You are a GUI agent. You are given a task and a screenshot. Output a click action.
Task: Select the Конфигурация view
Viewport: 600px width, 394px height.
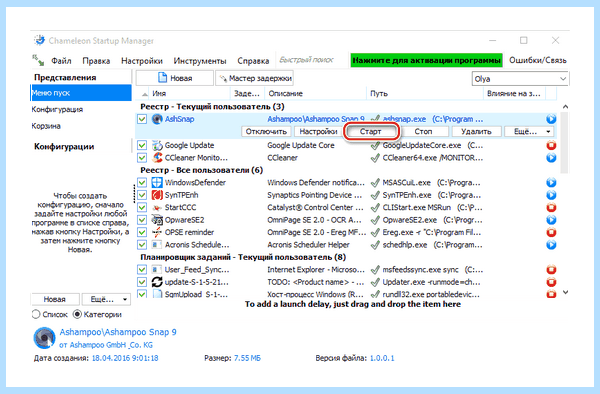point(57,109)
